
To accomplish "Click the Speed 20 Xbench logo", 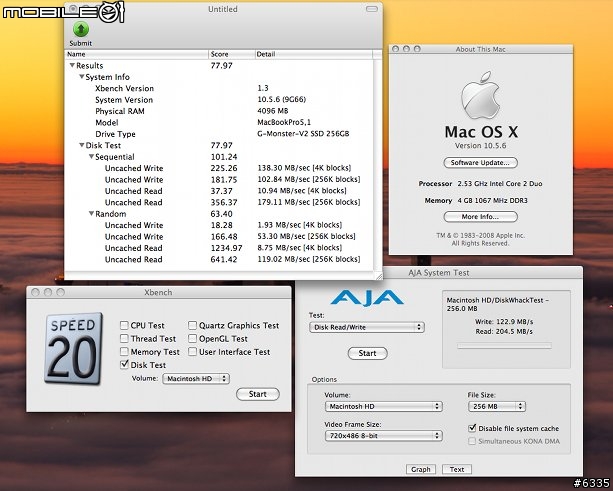I will coord(73,348).
